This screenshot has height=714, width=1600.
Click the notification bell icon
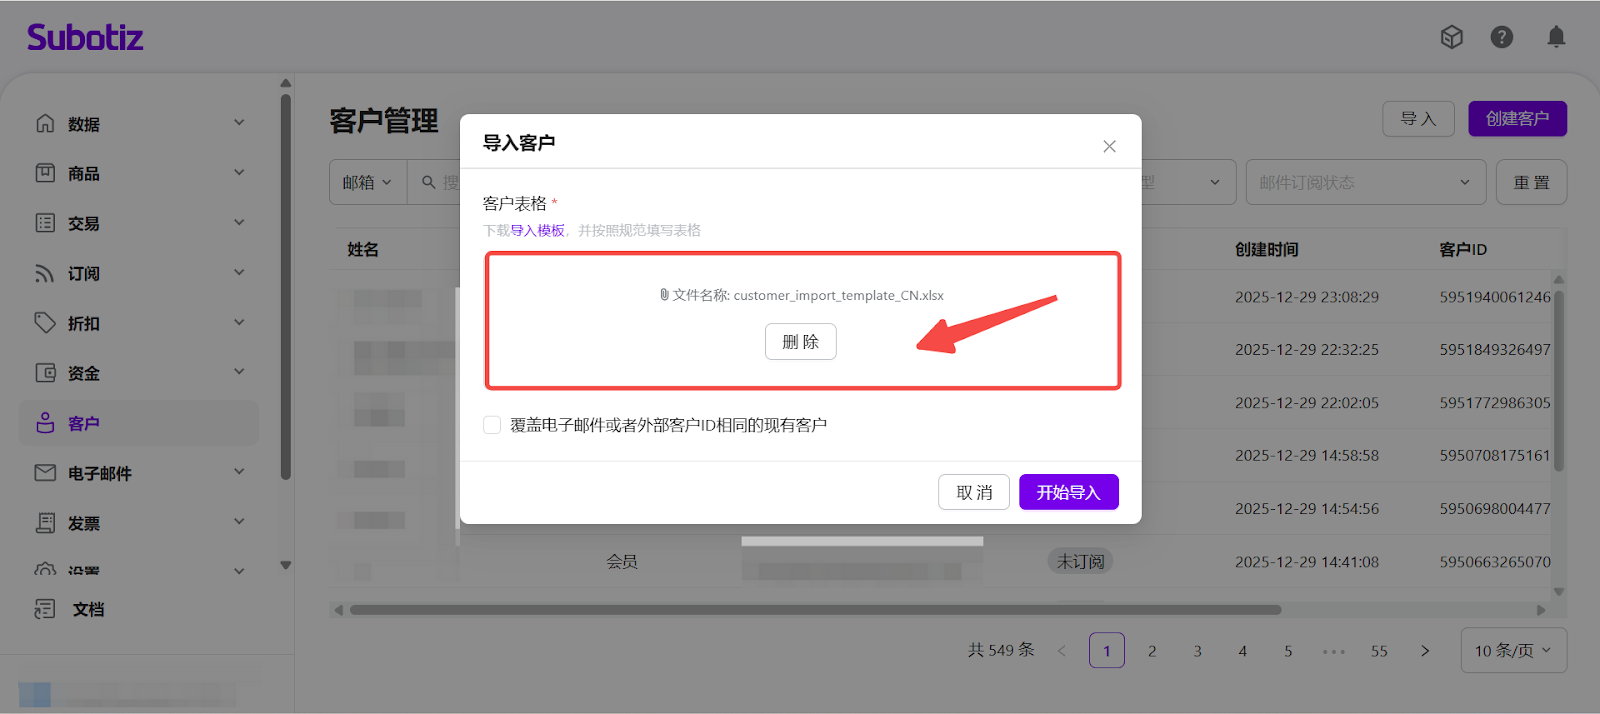pyautogui.click(x=1556, y=37)
